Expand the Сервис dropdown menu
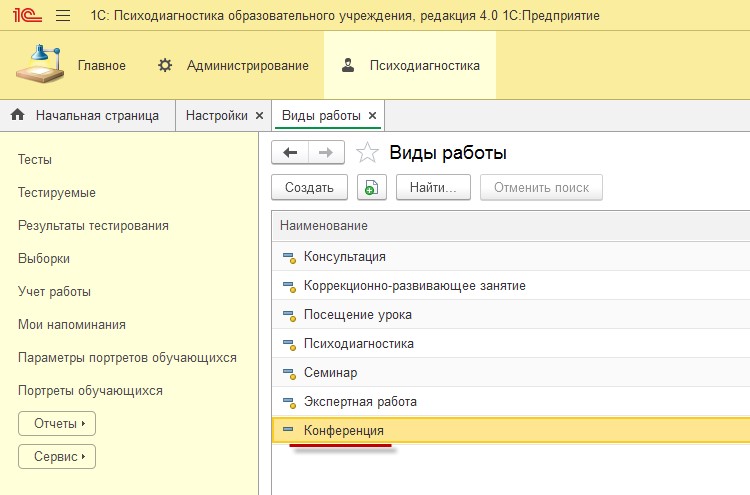The image size is (750, 495). click(x=57, y=456)
